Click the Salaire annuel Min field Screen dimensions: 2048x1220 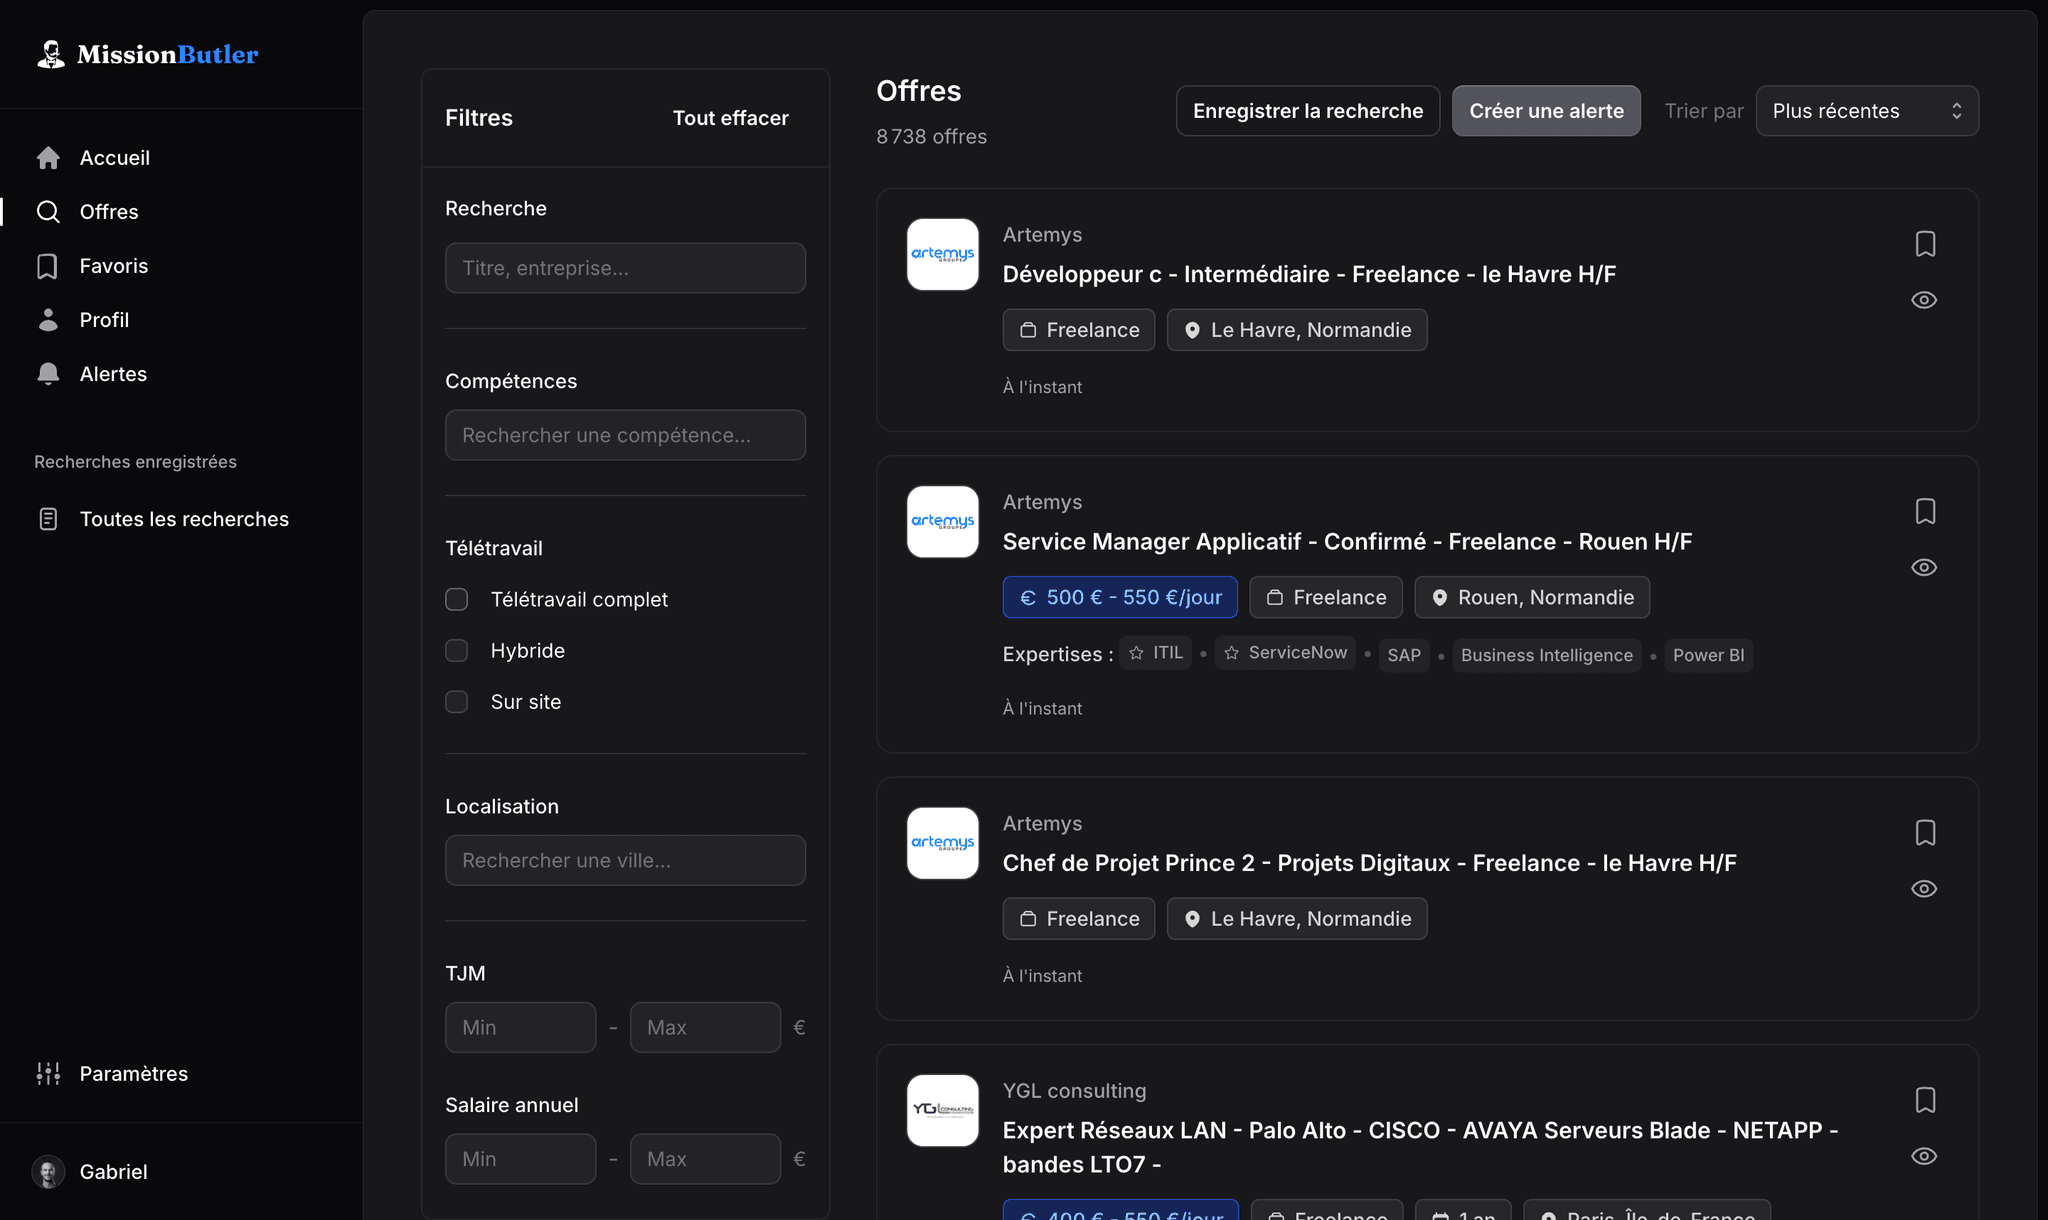521,1159
